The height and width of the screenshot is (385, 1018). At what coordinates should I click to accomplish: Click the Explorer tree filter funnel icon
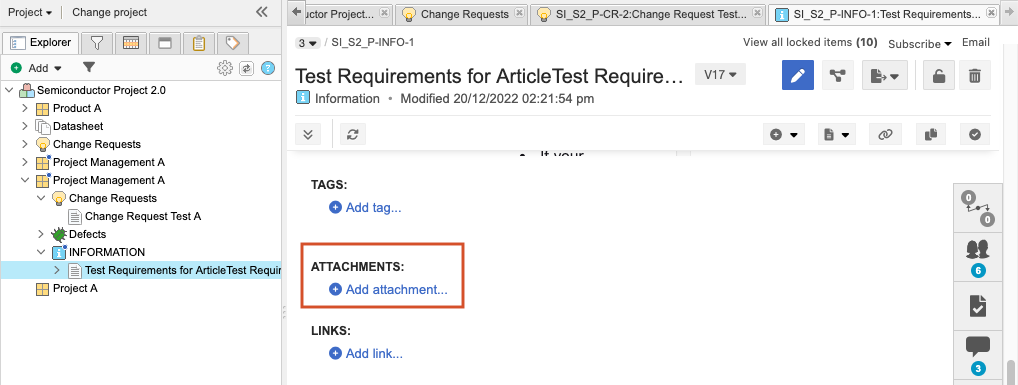coord(89,67)
